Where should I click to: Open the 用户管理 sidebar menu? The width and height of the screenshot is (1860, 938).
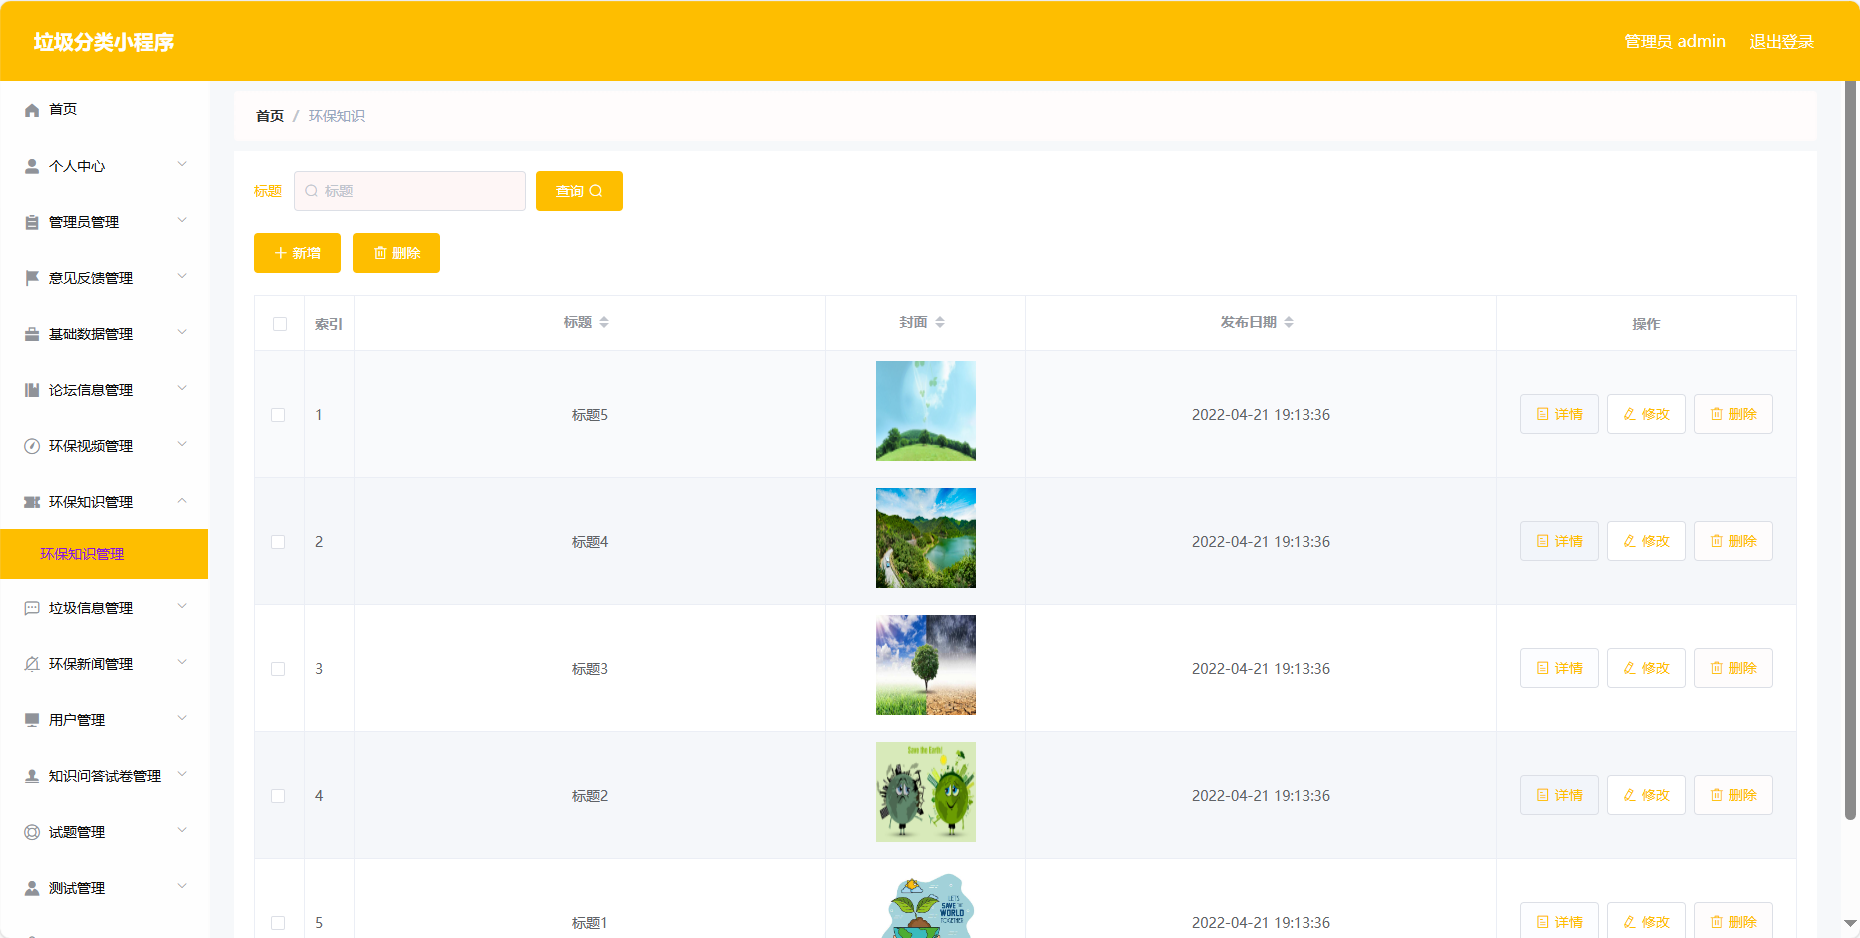104,720
